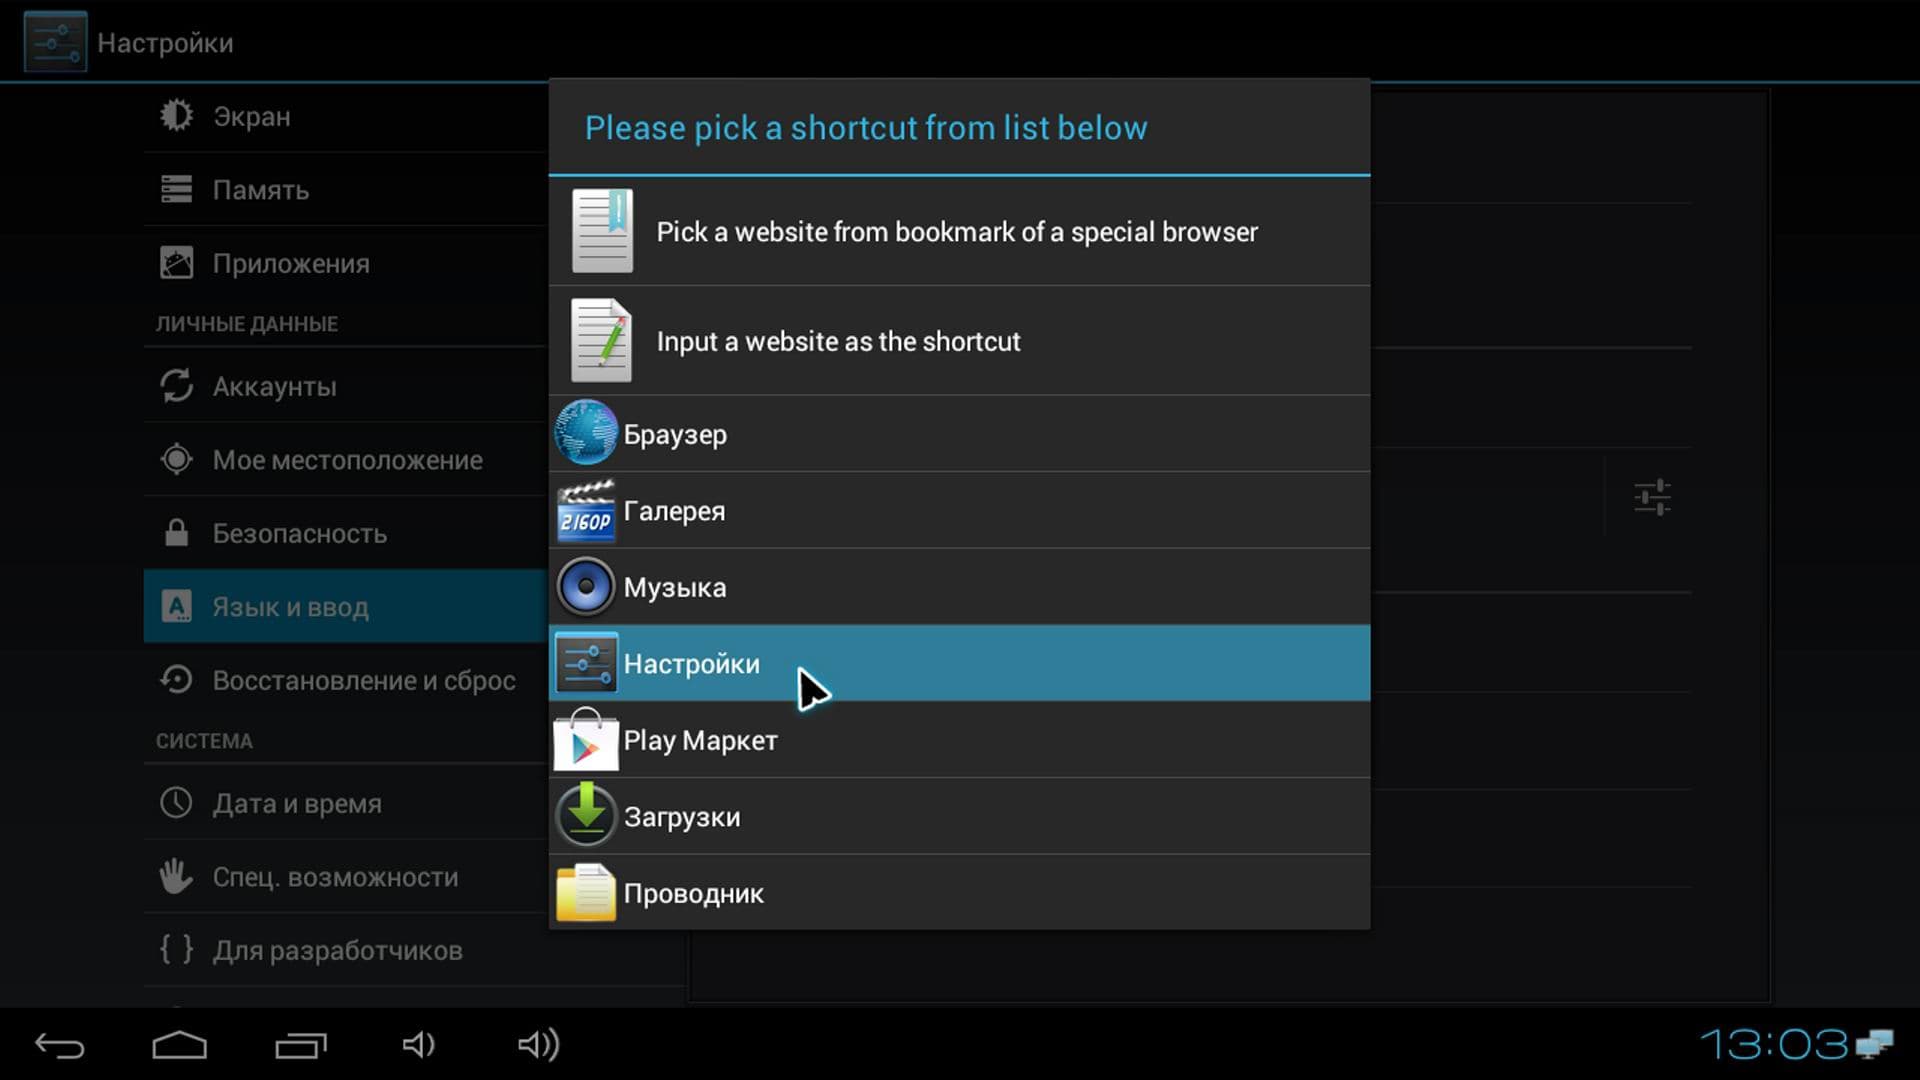Screen dimensions: 1920x1080
Task: Go to Безопасность settings section
Action: 299,534
